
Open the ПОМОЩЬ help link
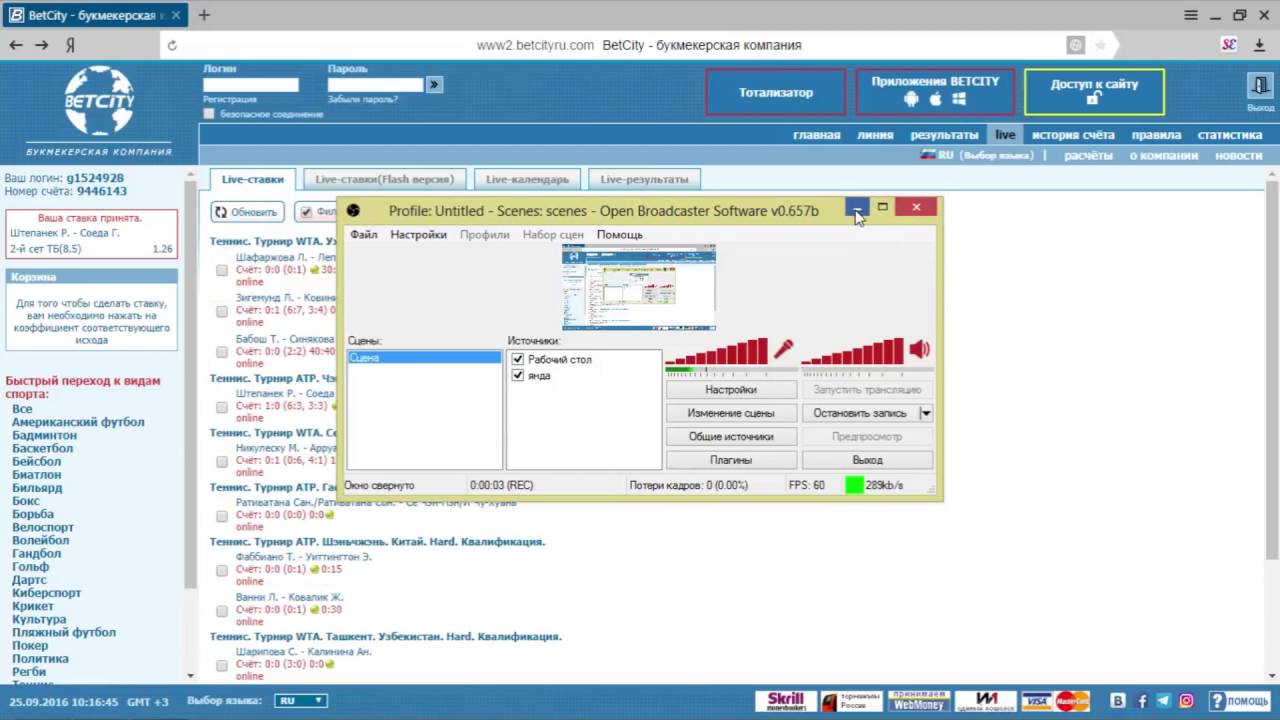[x=1239, y=701]
